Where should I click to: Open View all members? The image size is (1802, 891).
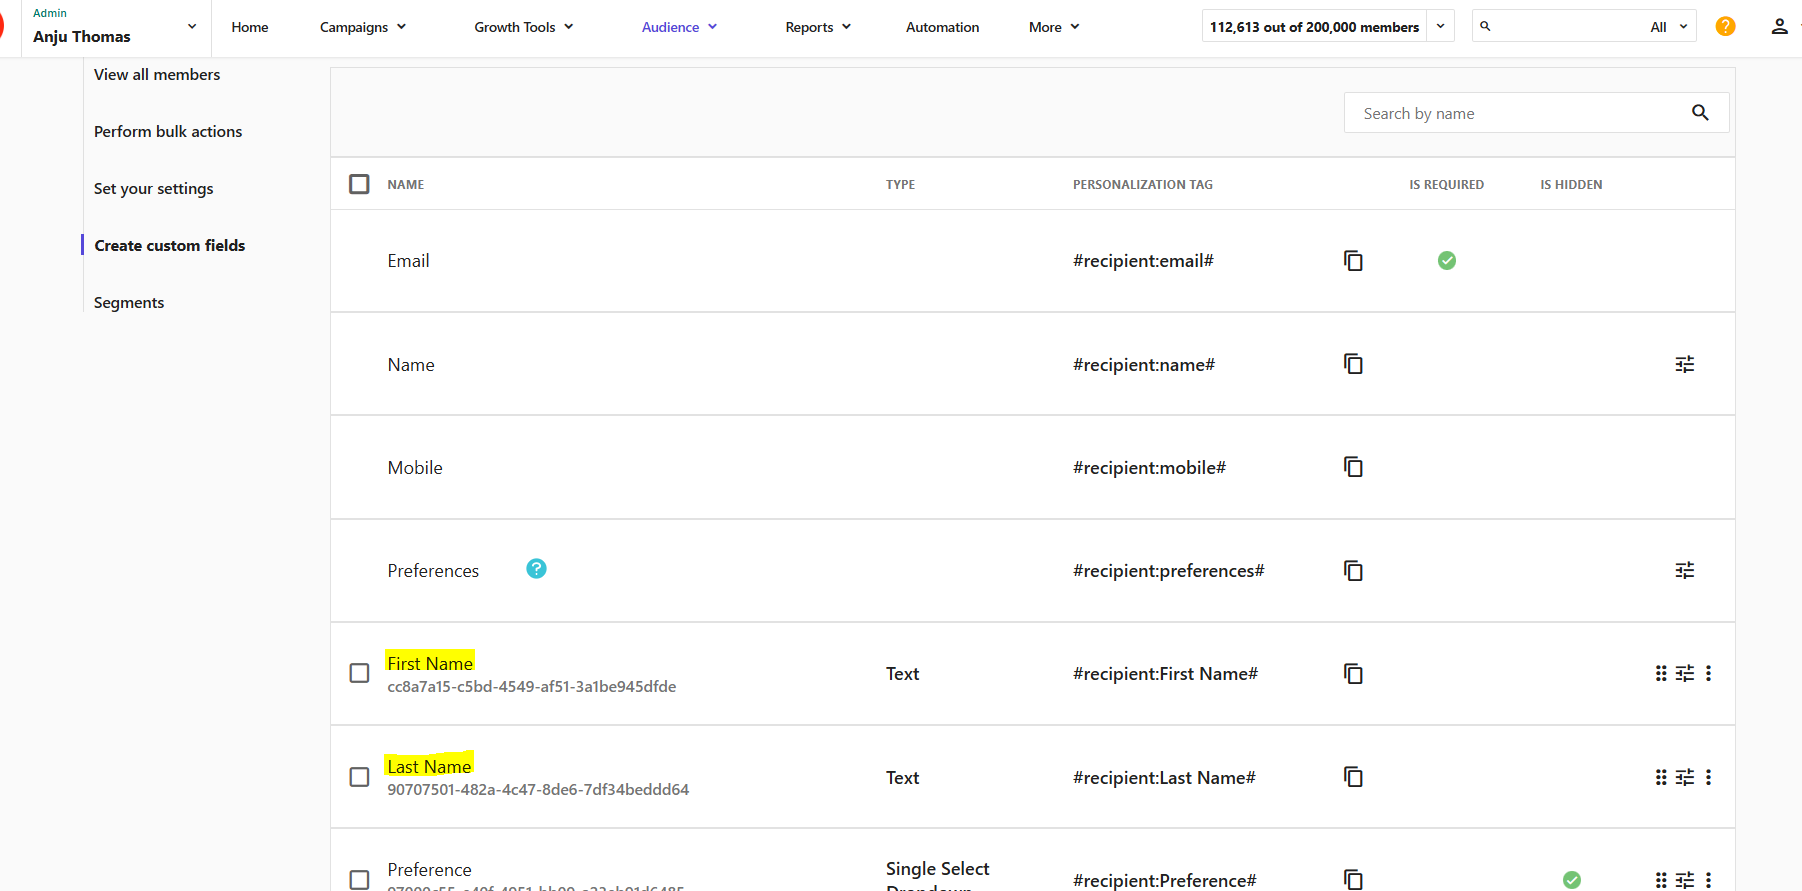157,74
